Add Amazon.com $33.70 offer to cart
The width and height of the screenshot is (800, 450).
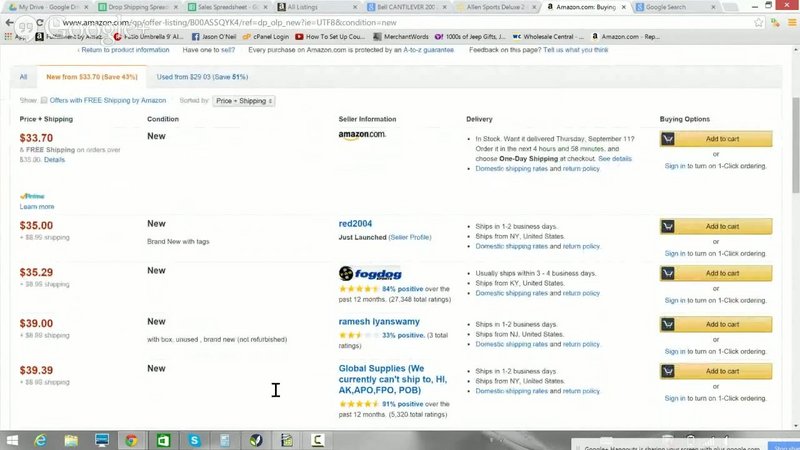click(716, 139)
